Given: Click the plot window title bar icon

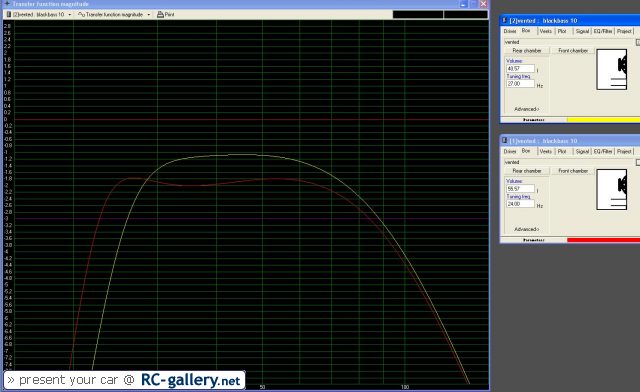Looking at the screenshot, I should click(x=7, y=4).
